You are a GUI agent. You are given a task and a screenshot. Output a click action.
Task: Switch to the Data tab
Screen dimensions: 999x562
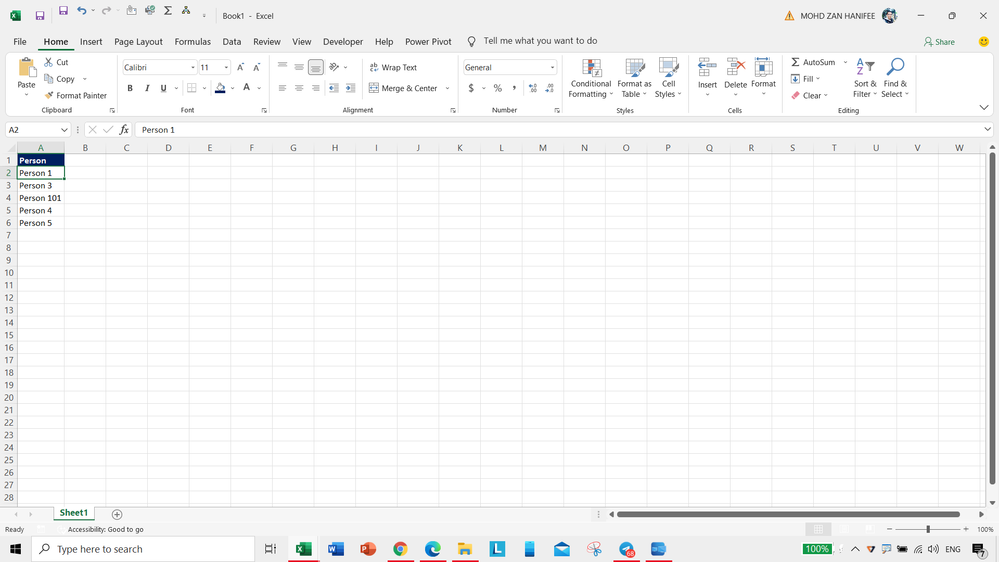coord(232,41)
